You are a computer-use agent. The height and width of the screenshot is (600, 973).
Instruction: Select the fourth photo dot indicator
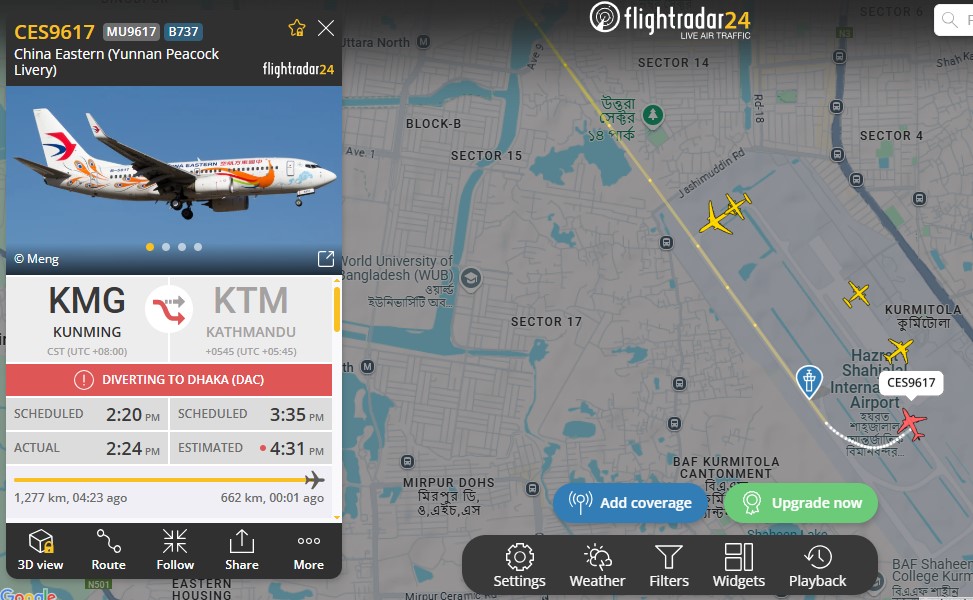click(198, 247)
